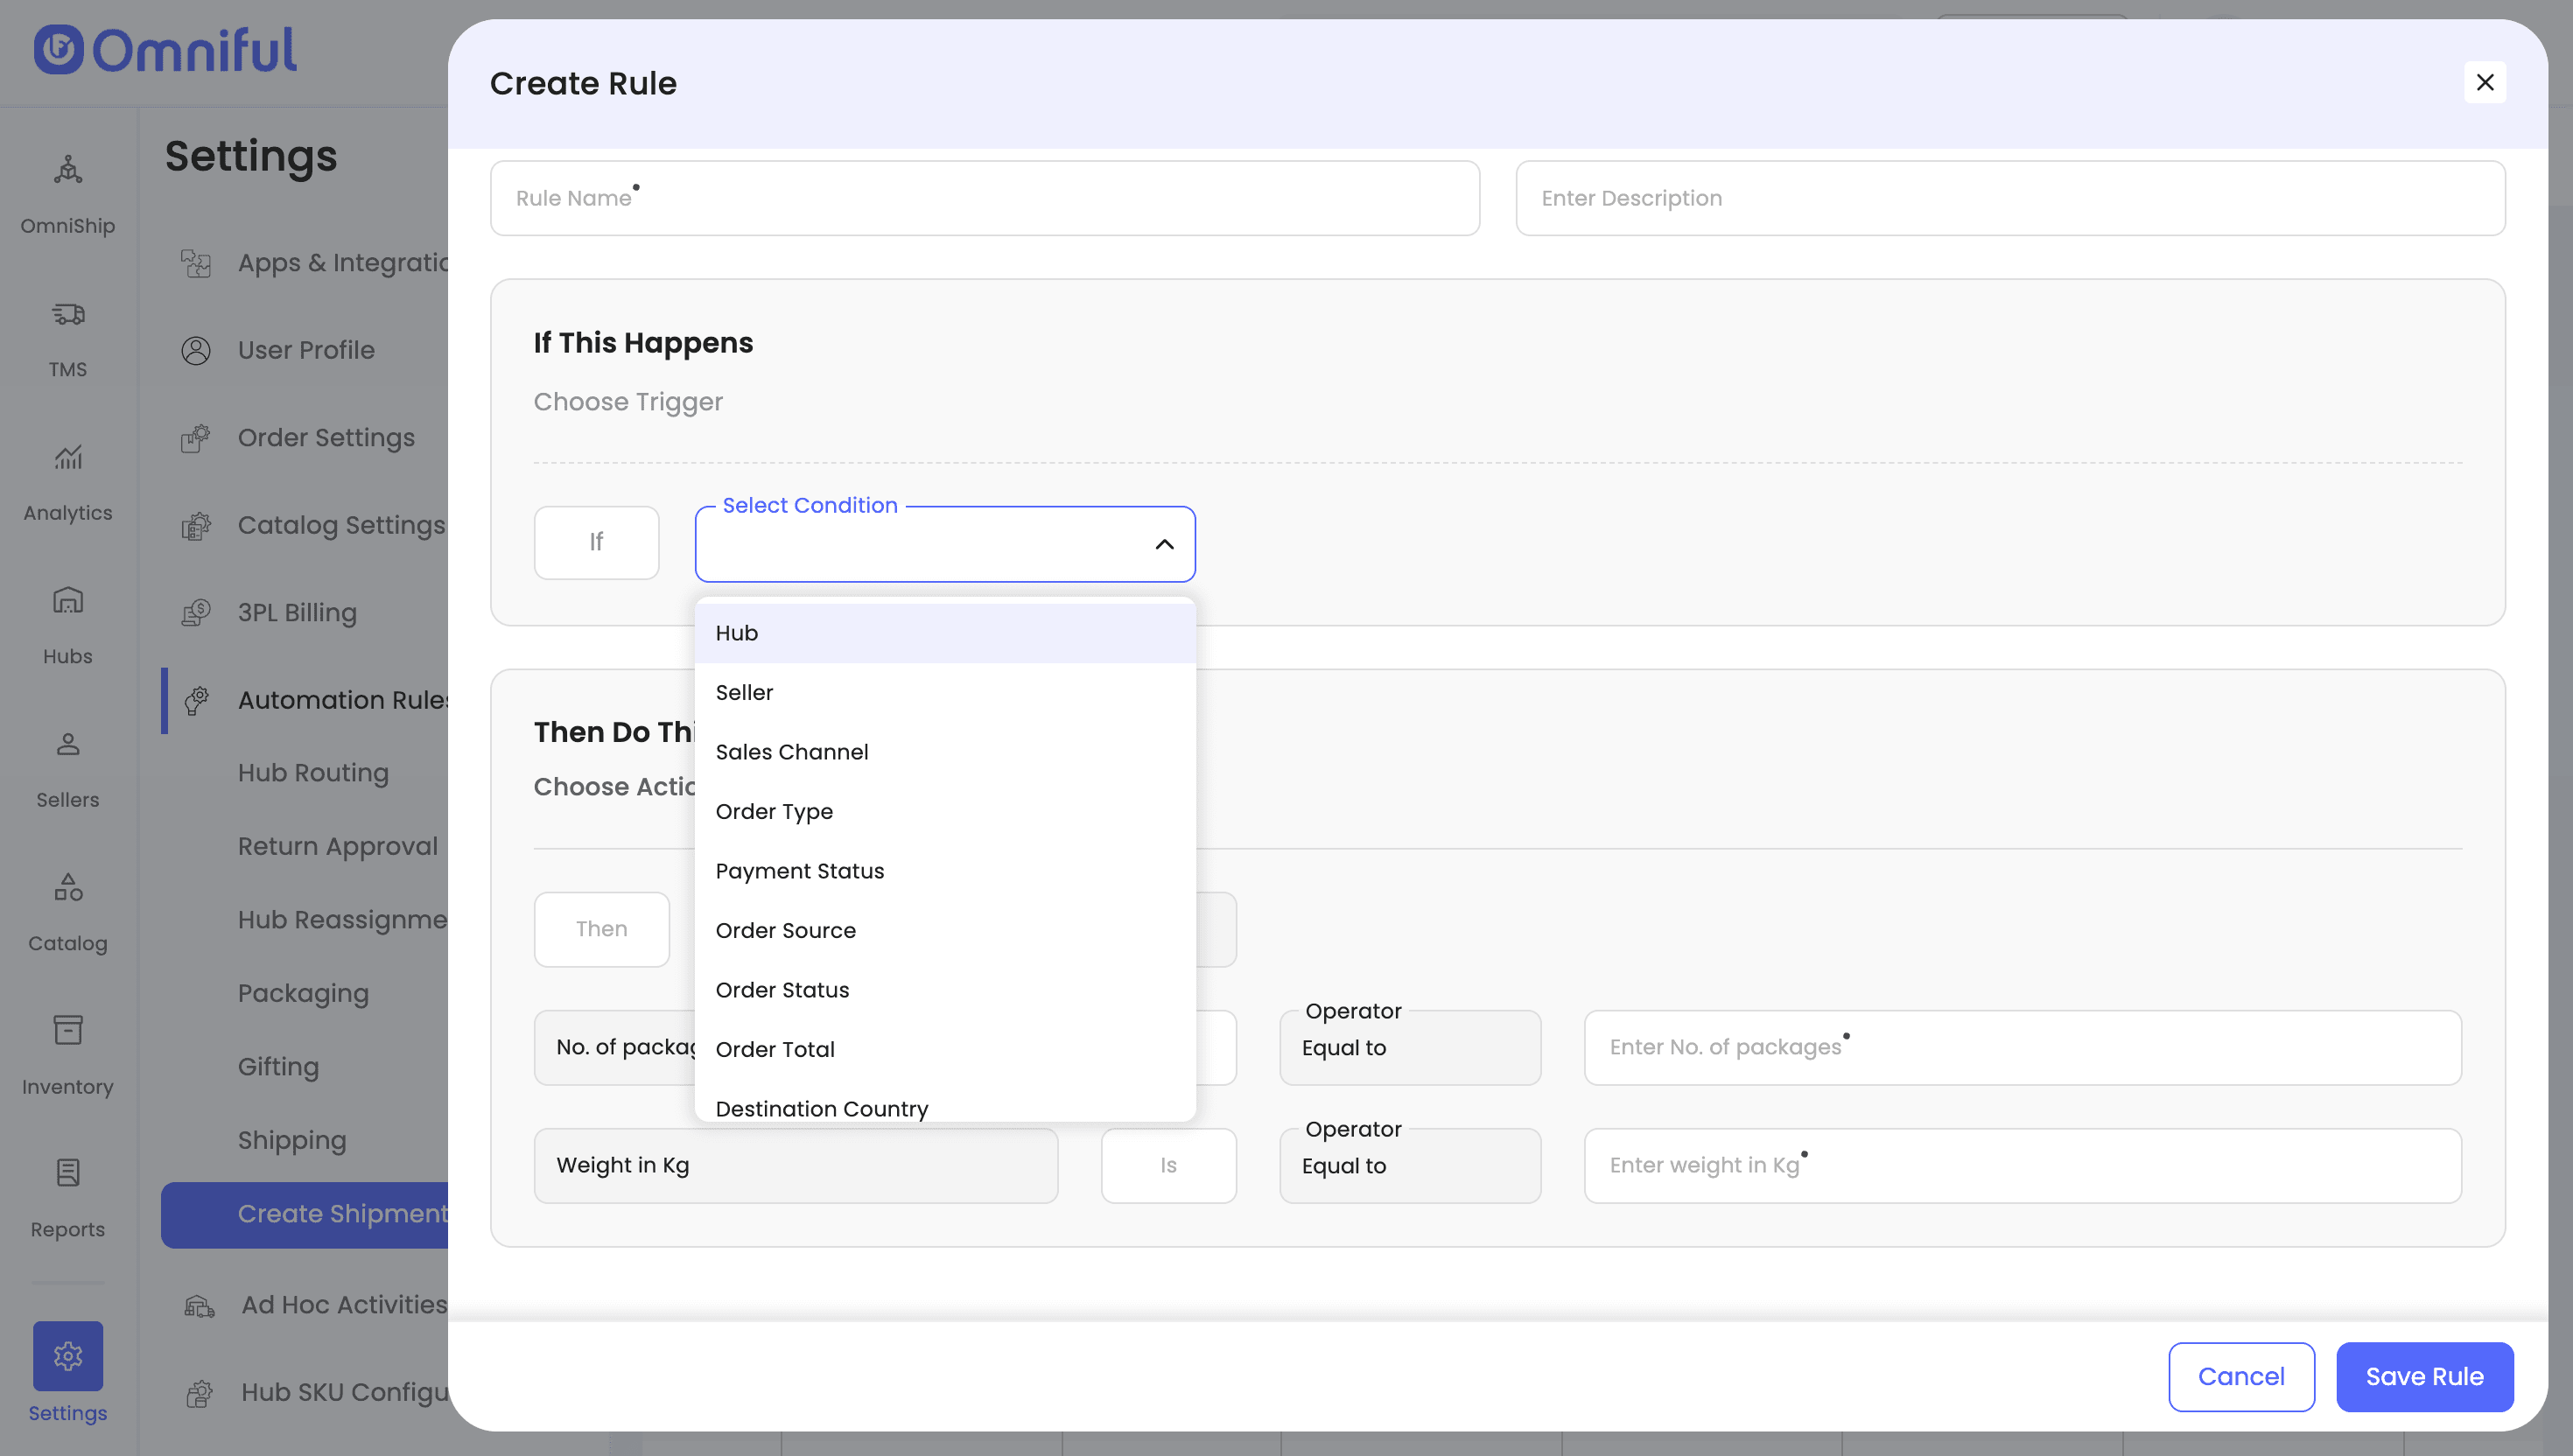Open the Weight in Kg Operator dropdown

pyautogui.click(x=1409, y=1166)
